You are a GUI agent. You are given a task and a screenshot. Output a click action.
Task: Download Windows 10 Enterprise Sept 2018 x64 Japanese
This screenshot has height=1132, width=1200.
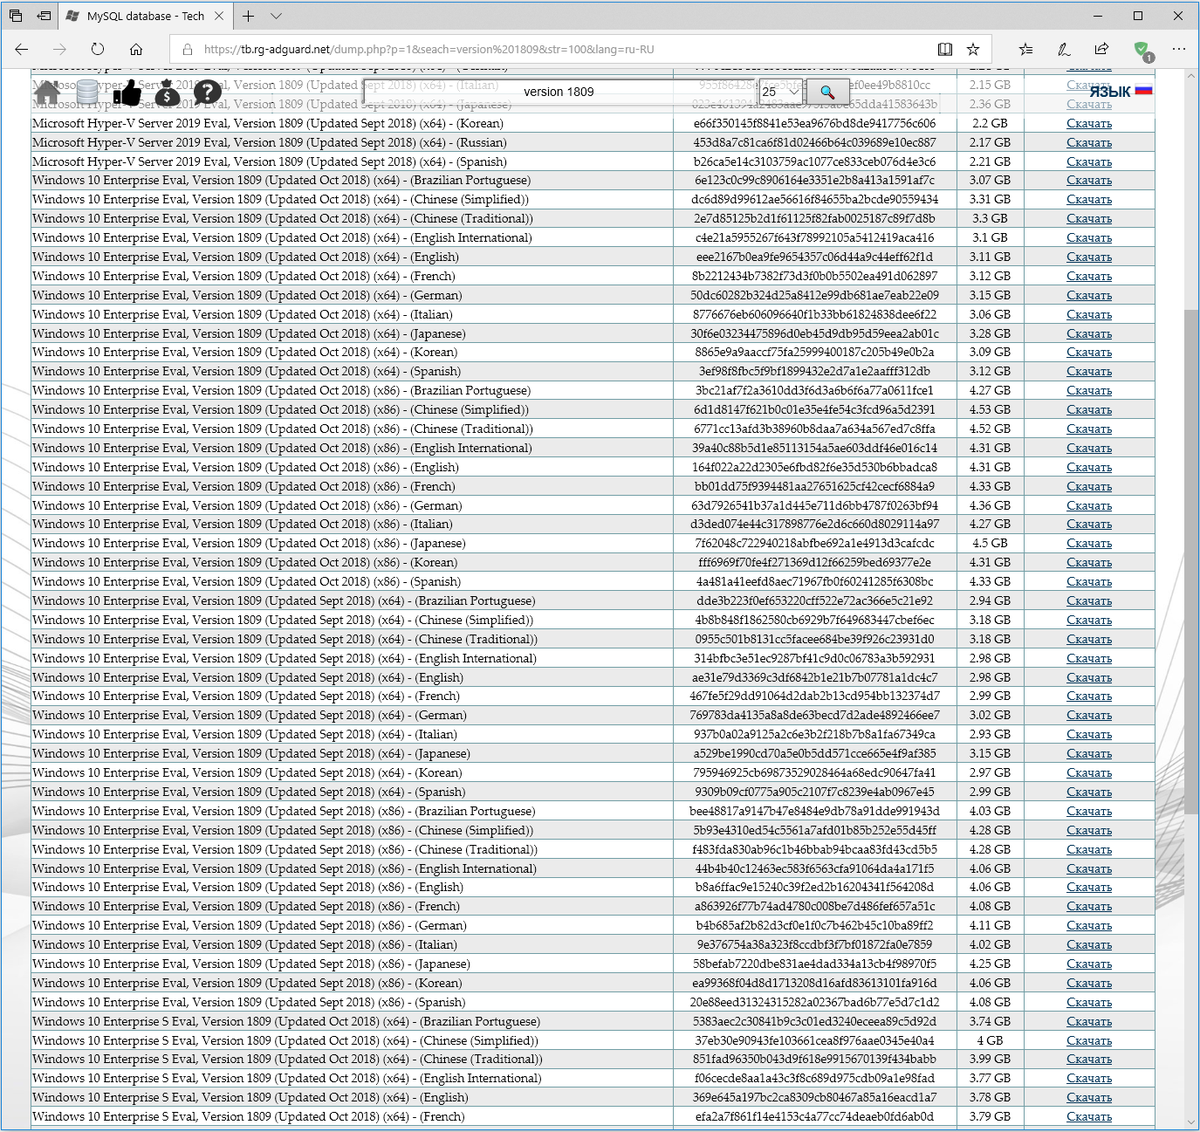(1089, 754)
